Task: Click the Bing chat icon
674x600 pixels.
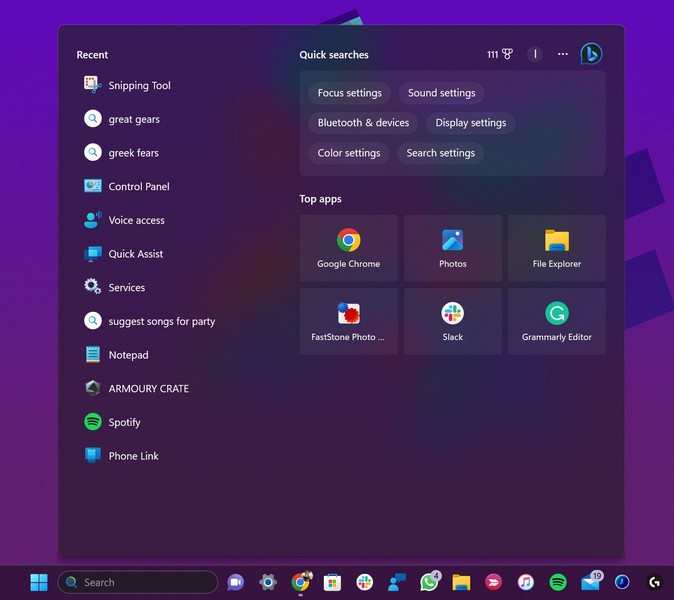Action: [x=591, y=54]
